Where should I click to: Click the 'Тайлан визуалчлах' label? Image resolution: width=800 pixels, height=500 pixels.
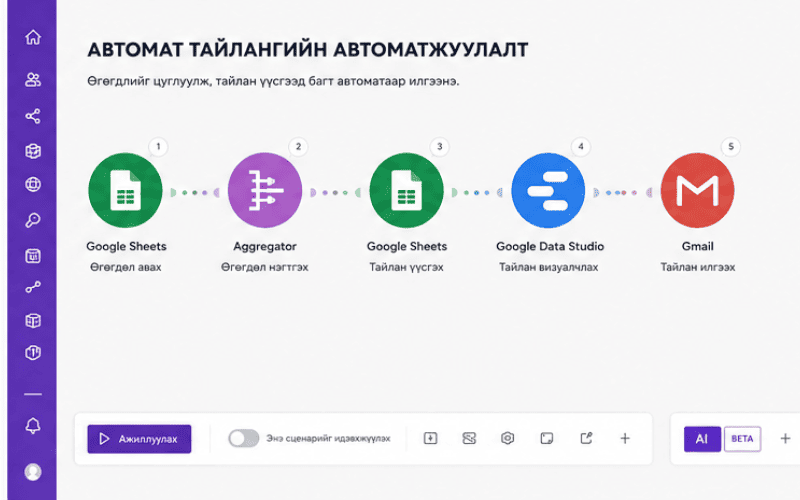click(548, 267)
